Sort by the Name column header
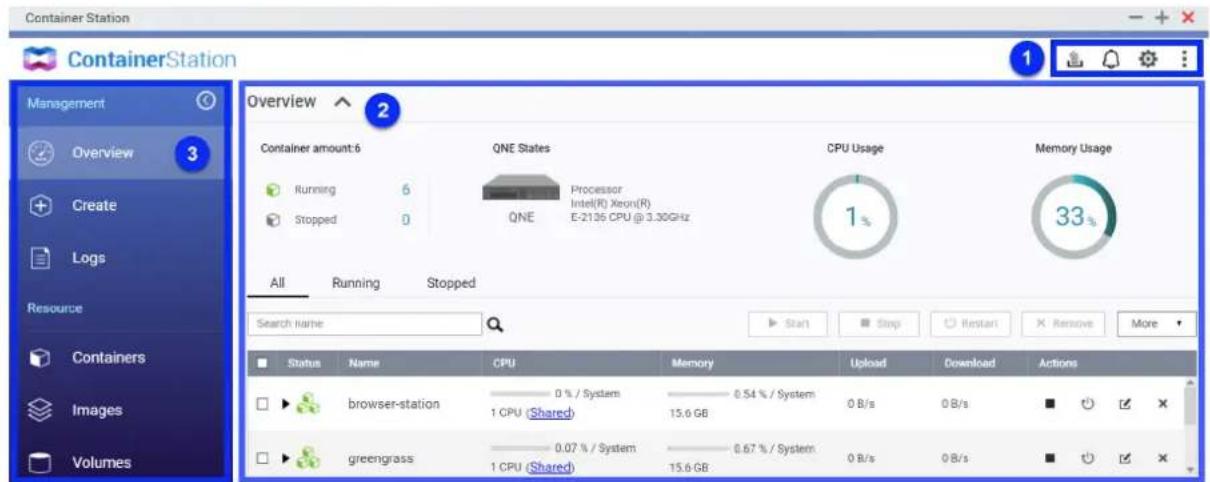Viewport: 1210px width, 482px height. (x=362, y=364)
